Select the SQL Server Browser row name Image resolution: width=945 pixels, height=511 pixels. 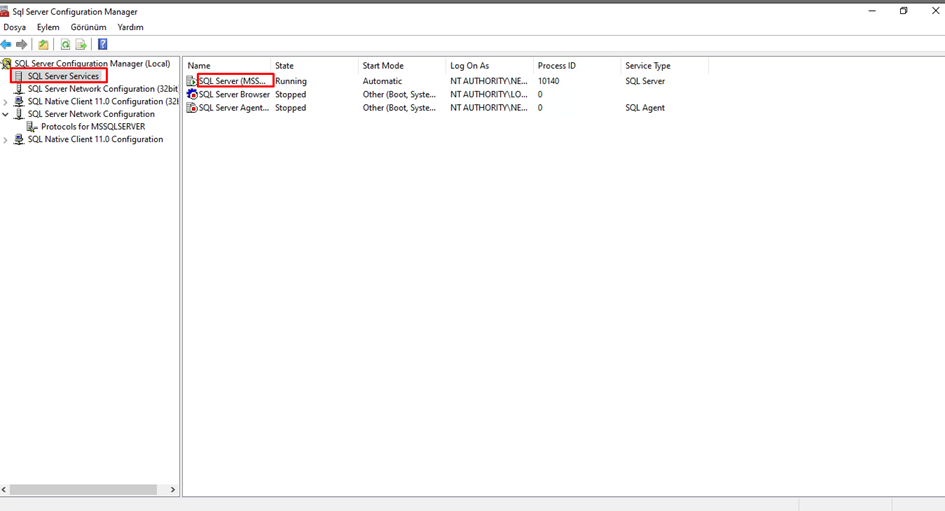[x=234, y=94]
